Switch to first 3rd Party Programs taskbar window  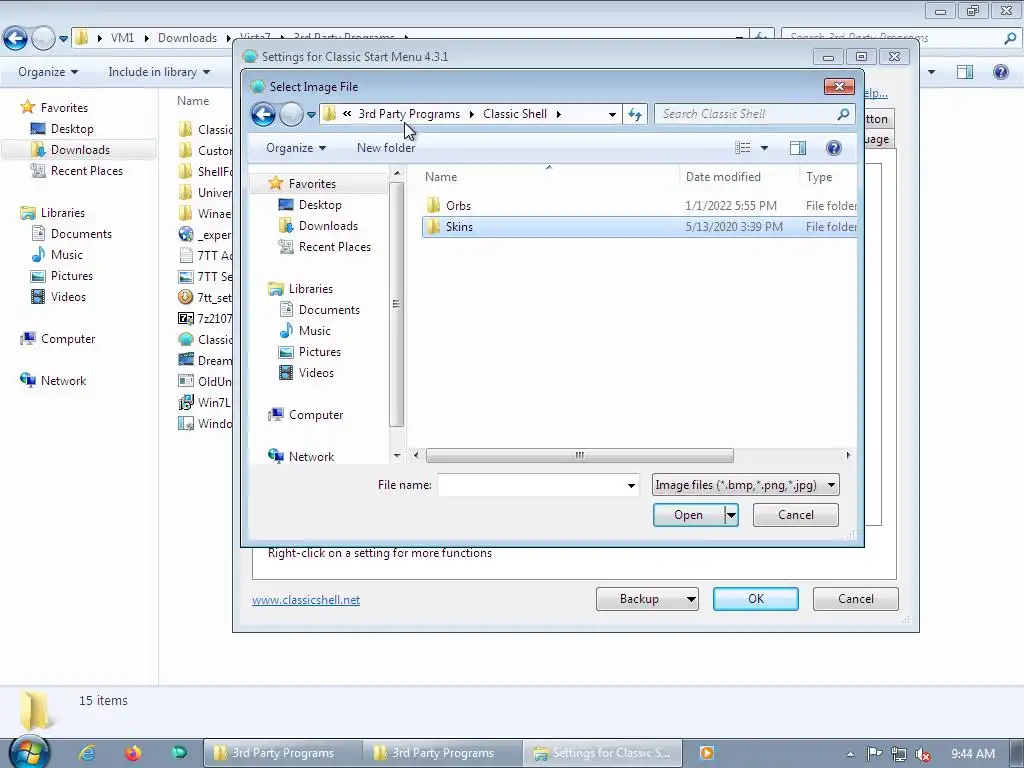click(x=283, y=753)
